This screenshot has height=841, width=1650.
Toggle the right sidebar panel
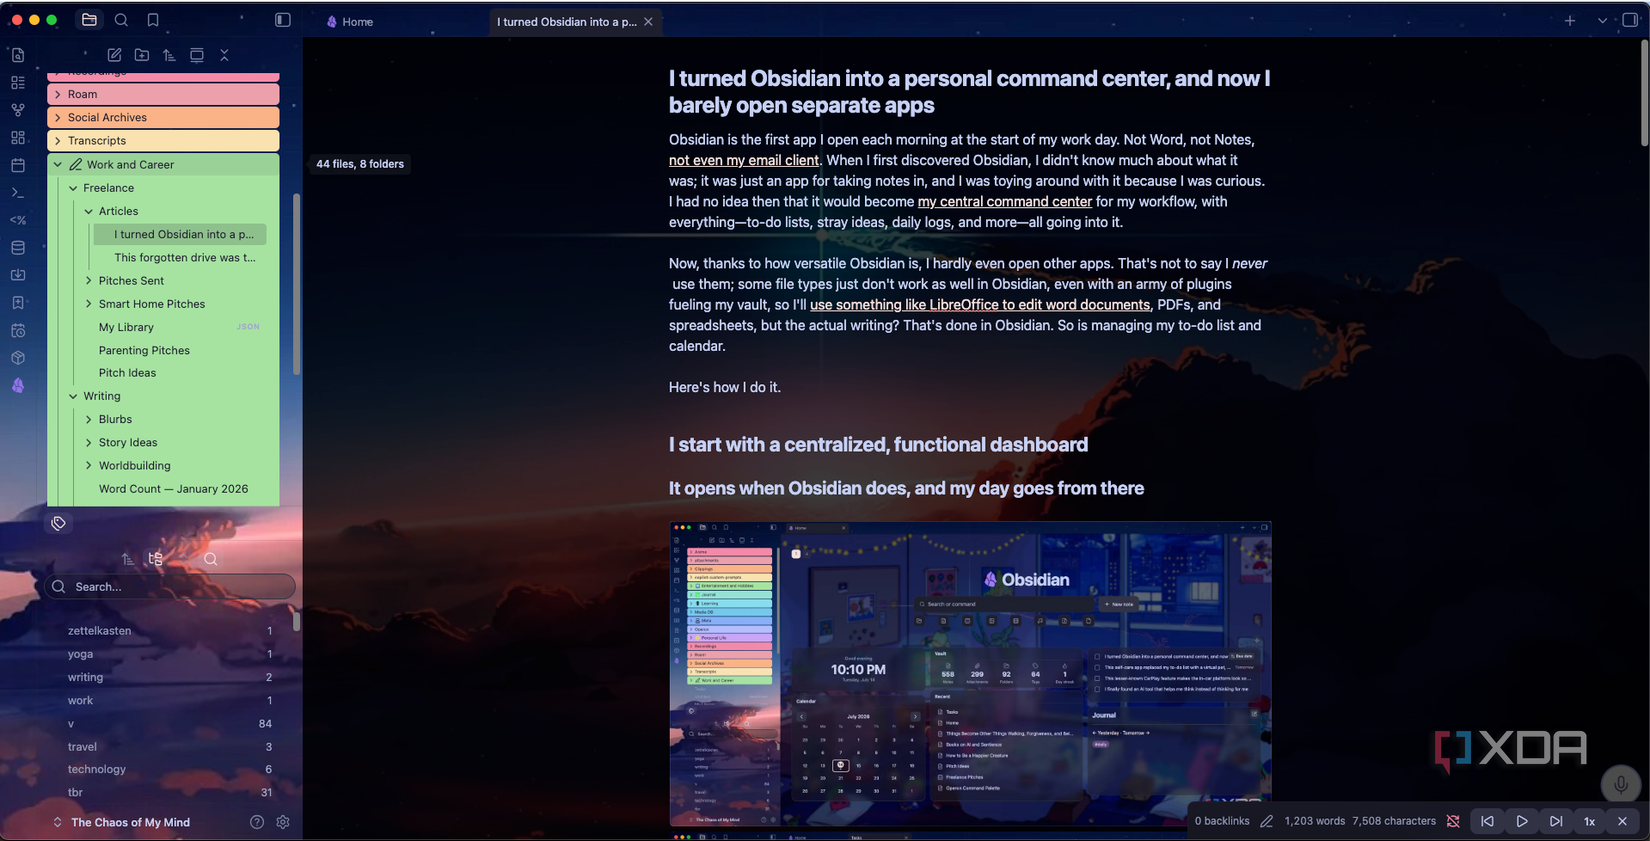(1630, 20)
